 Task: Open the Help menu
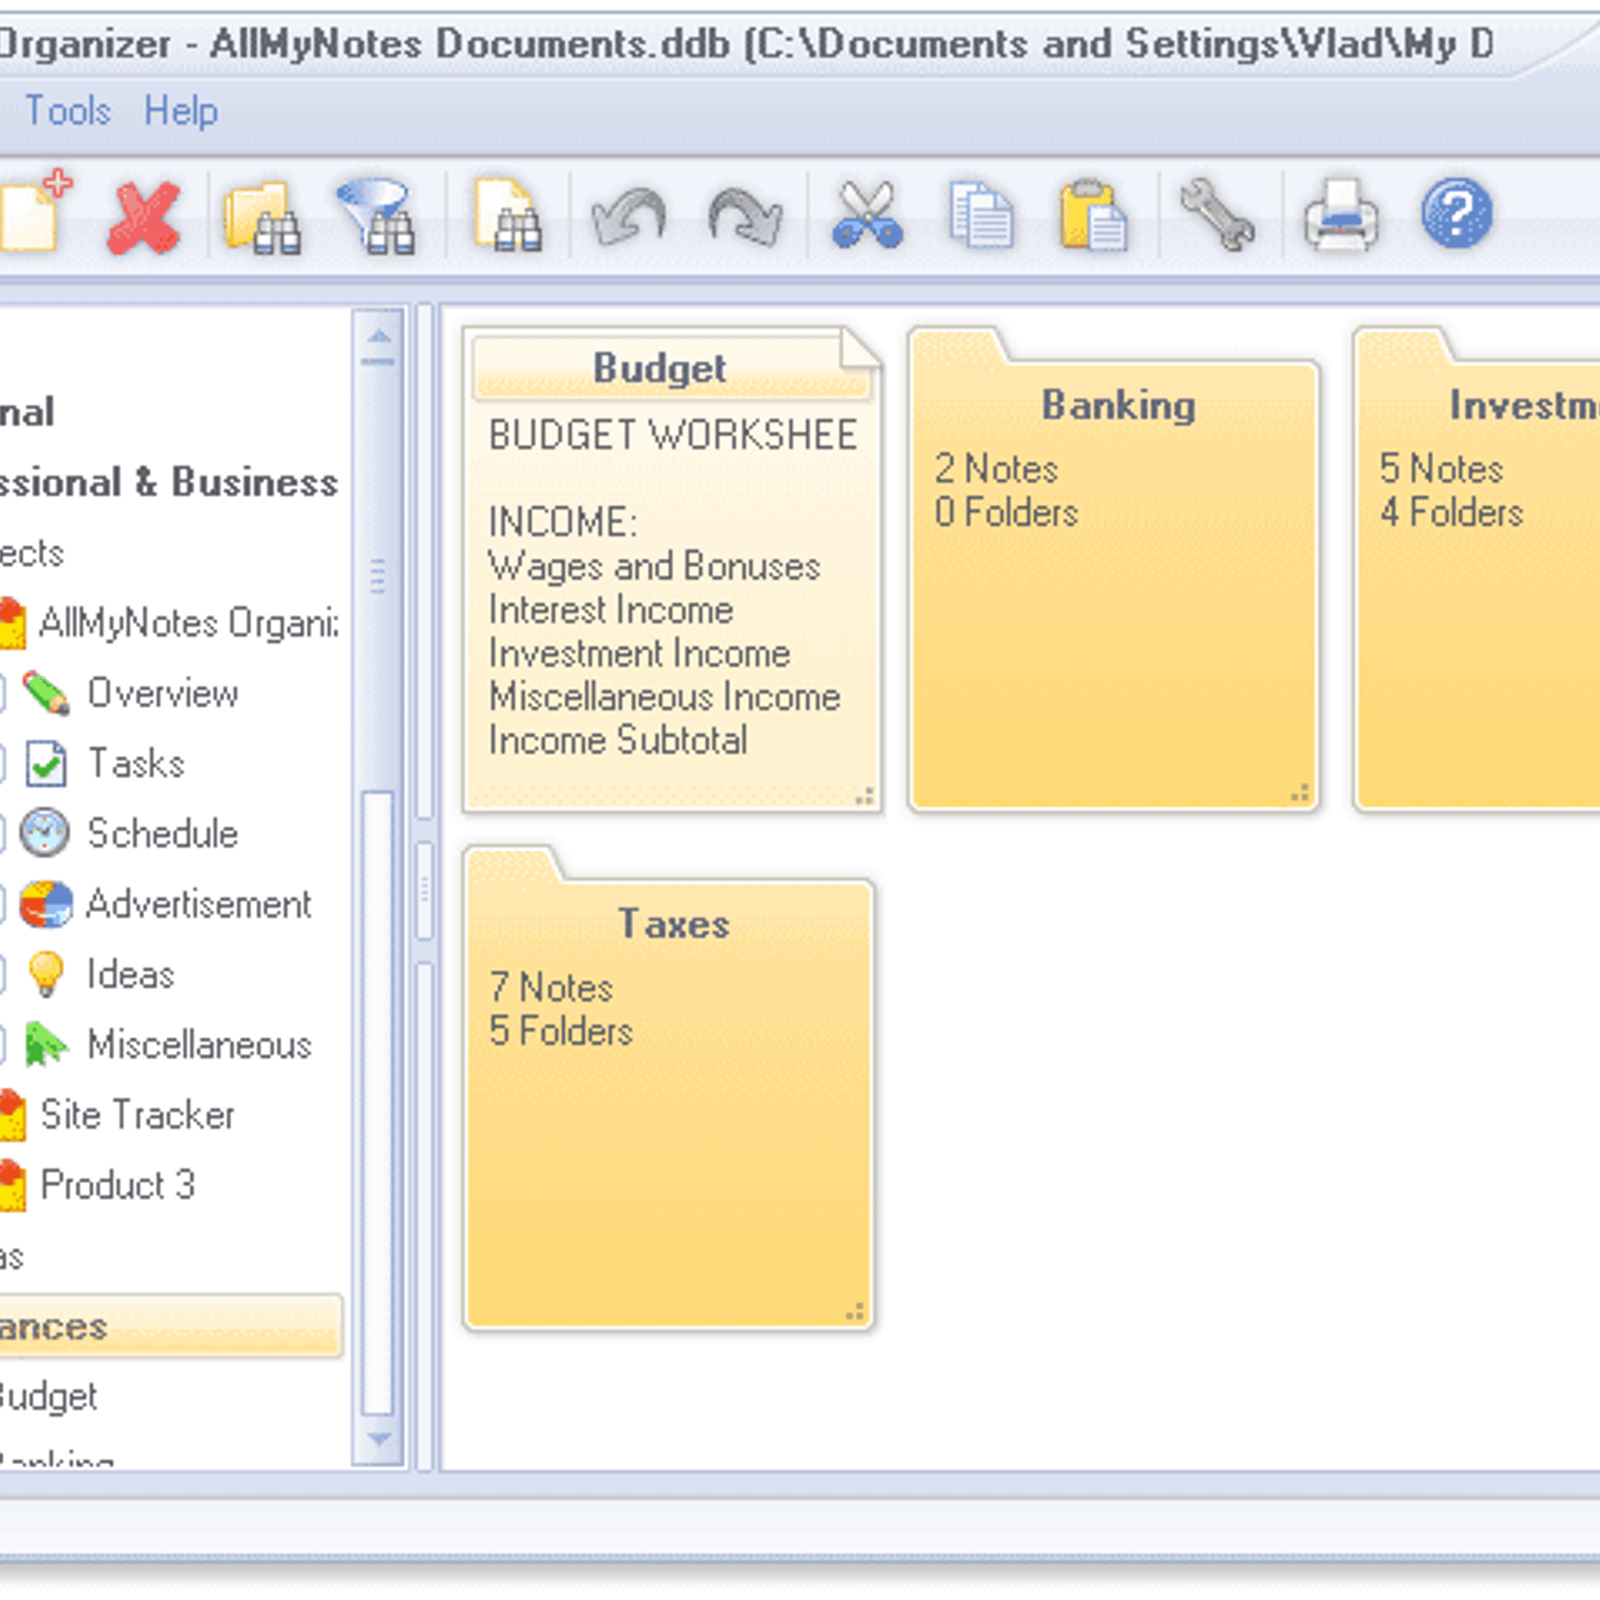pos(180,110)
